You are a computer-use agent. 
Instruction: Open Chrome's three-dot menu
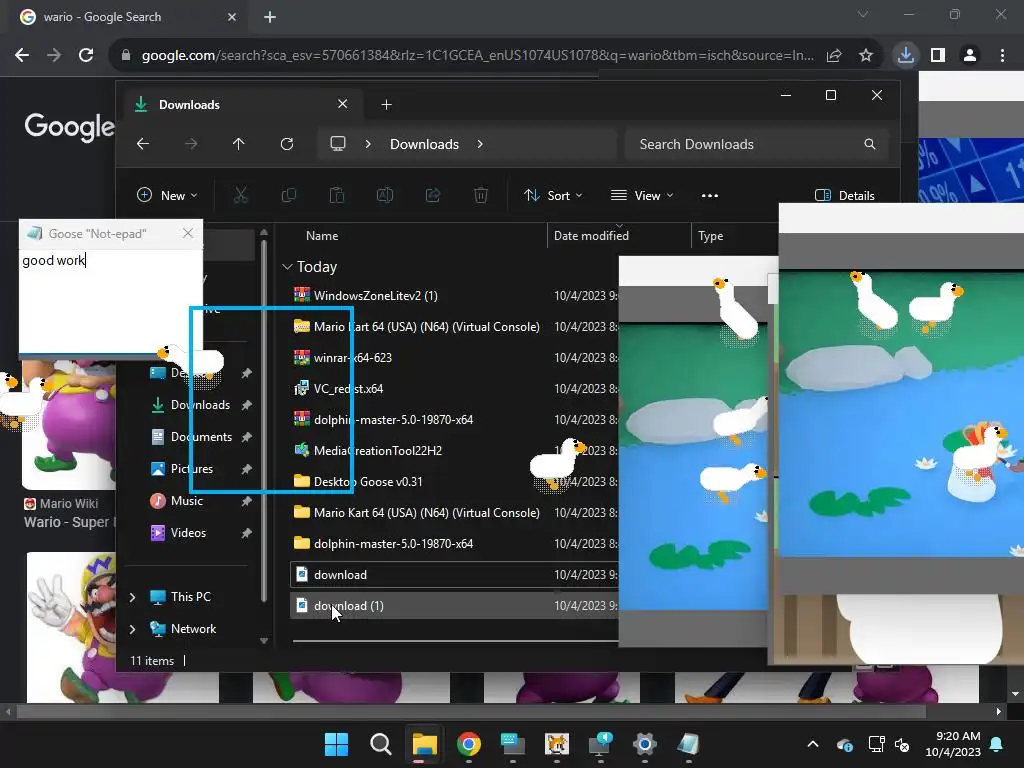coord(1002,56)
